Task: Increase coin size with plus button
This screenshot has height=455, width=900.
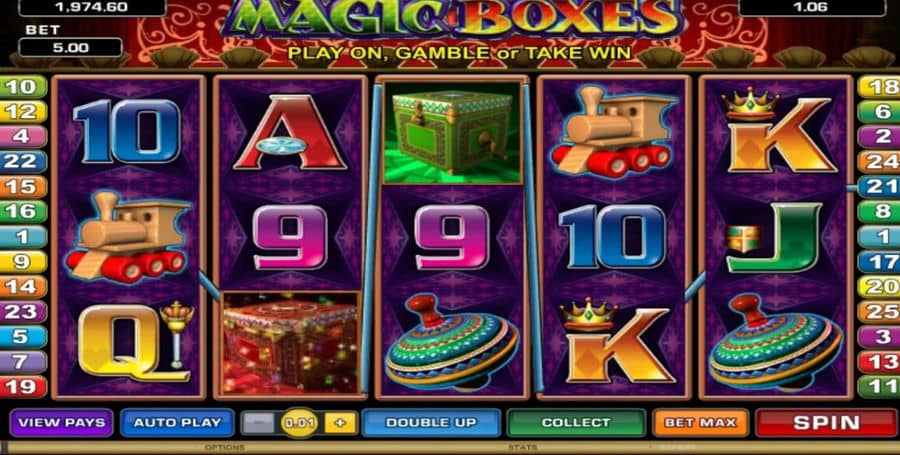Action: coord(340,423)
